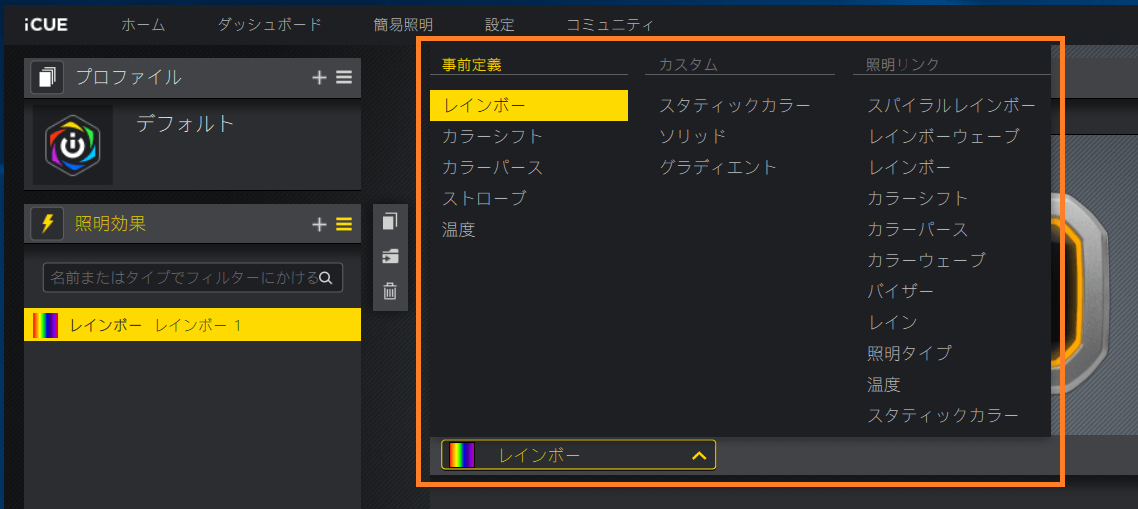Pick the ストローブ predefined effect
The height and width of the screenshot is (509, 1138).
click(x=483, y=198)
